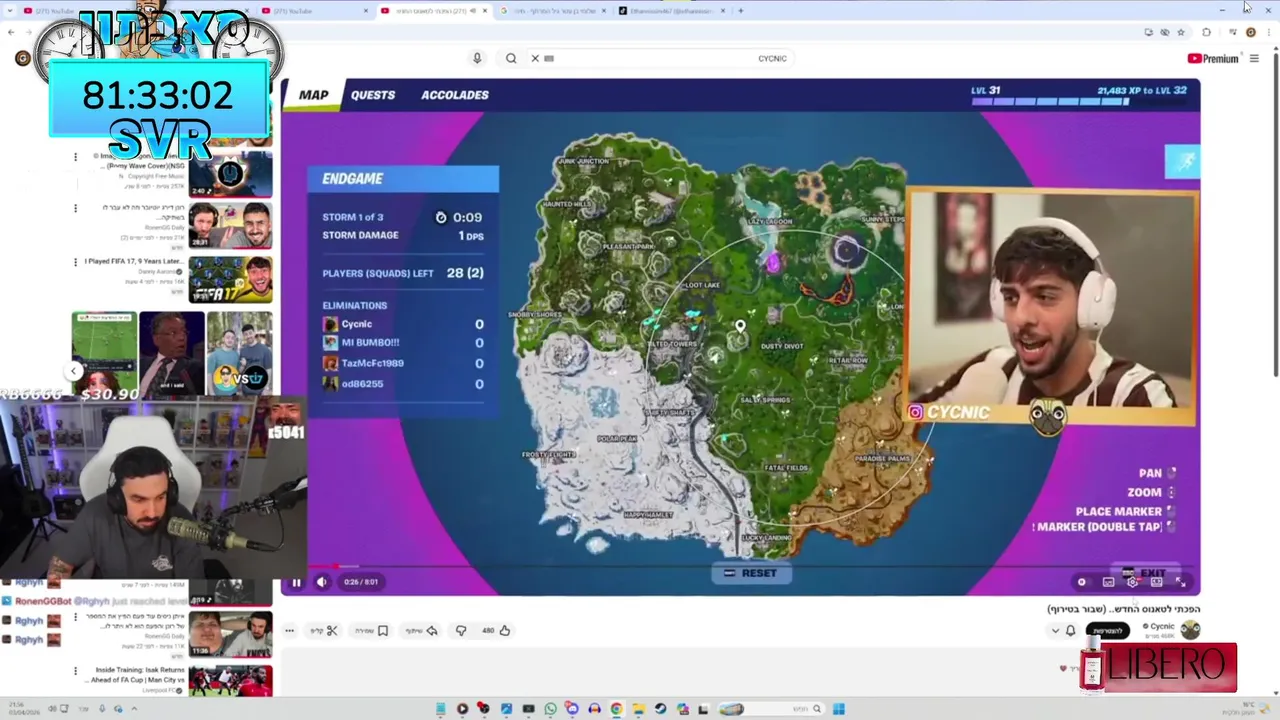Mute the video volume
Screen dimensions: 1280x720
[322, 582]
